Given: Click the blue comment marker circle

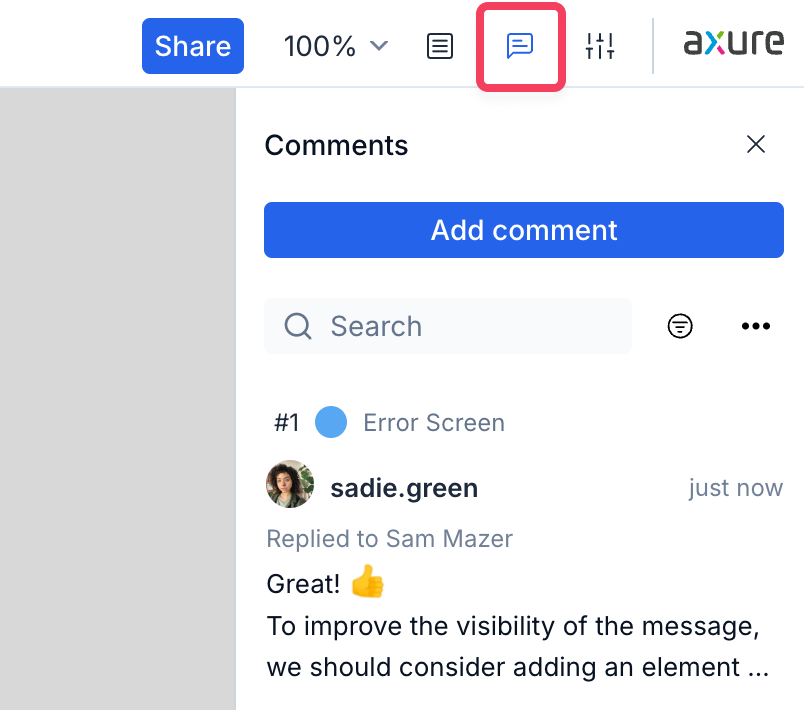Looking at the screenshot, I should pos(331,423).
